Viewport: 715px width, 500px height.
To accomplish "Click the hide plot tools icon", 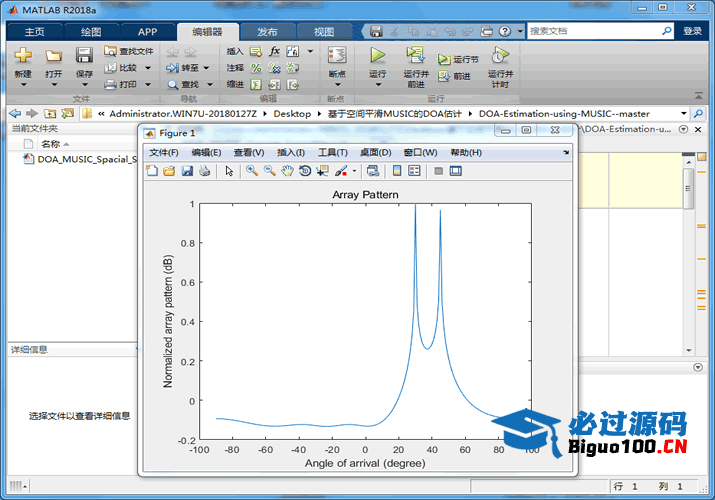I will click(x=439, y=171).
